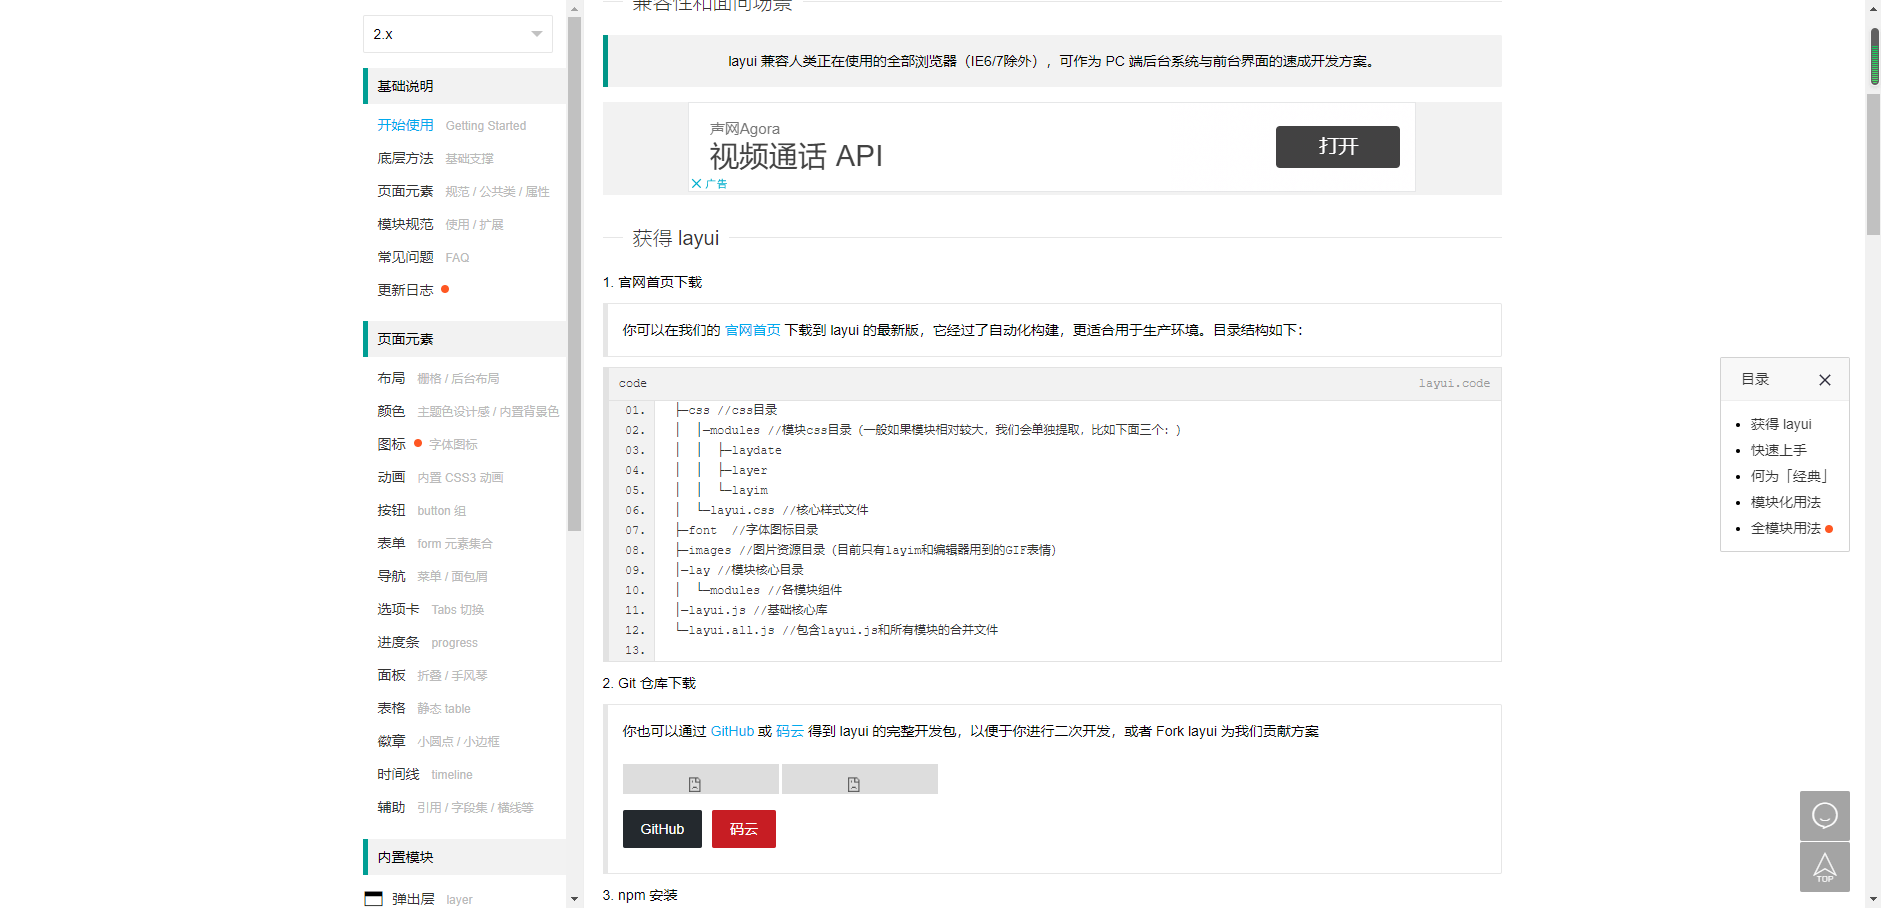Select 开始使用 Getting Started in sidebar
The width and height of the screenshot is (1881, 908).
point(405,125)
